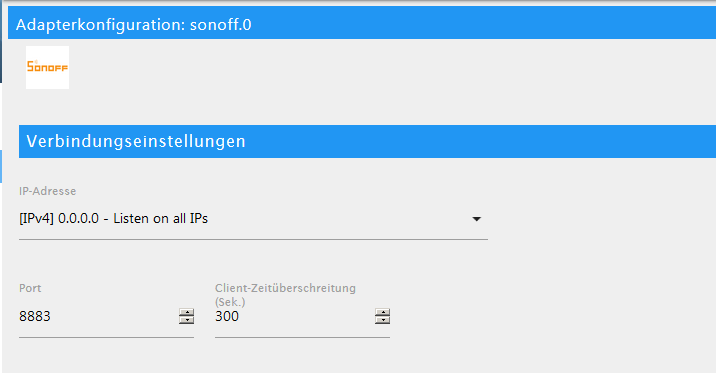Increase Client-Zeitüberschreitung with up arrow

[x=382, y=312]
